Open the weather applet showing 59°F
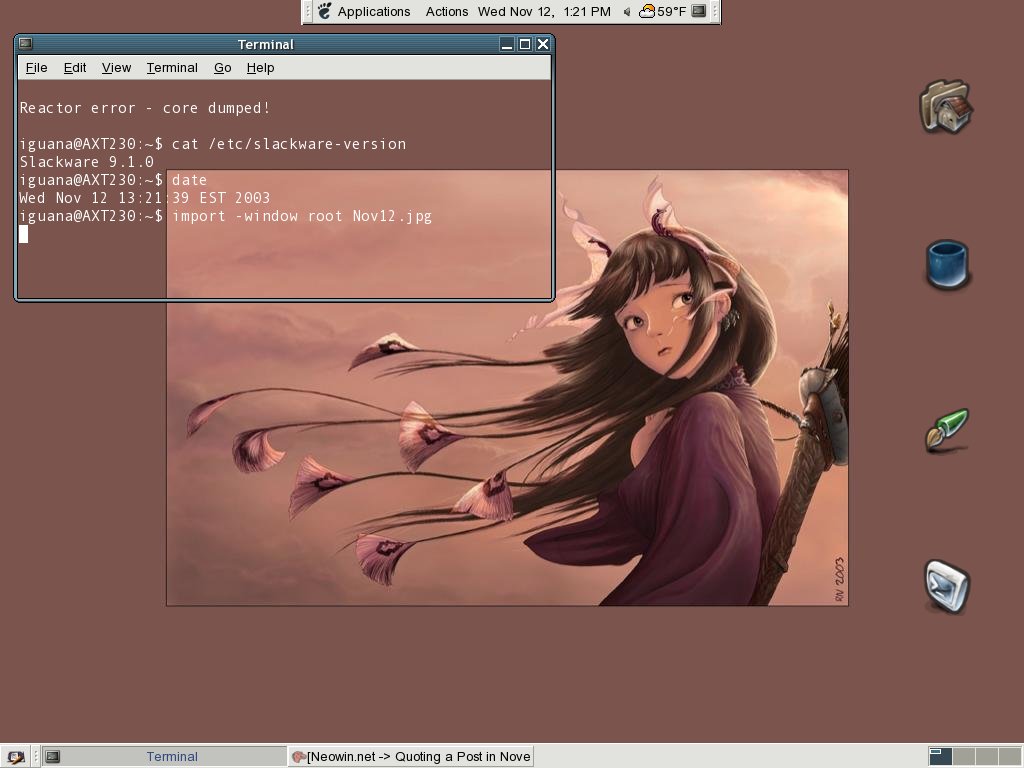The height and width of the screenshot is (768, 1024). click(x=662, y=12)
